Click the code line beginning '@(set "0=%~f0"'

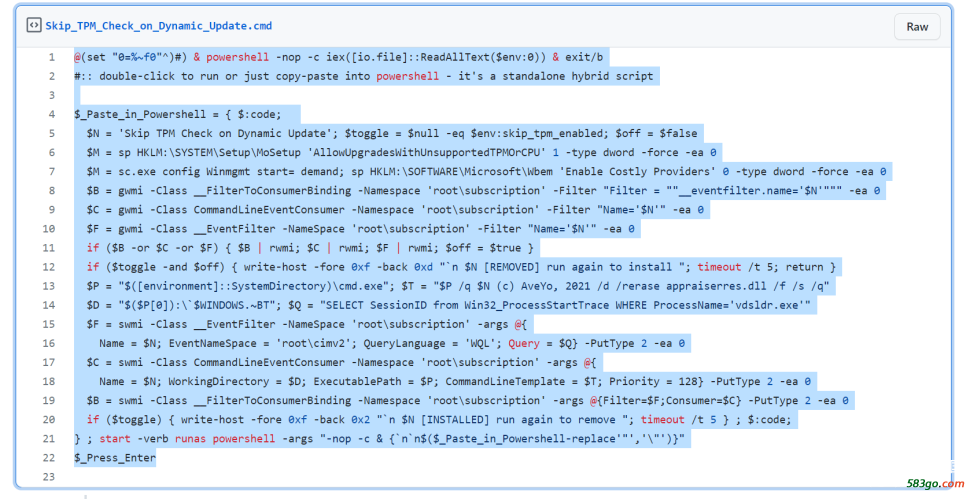[338, 57]
